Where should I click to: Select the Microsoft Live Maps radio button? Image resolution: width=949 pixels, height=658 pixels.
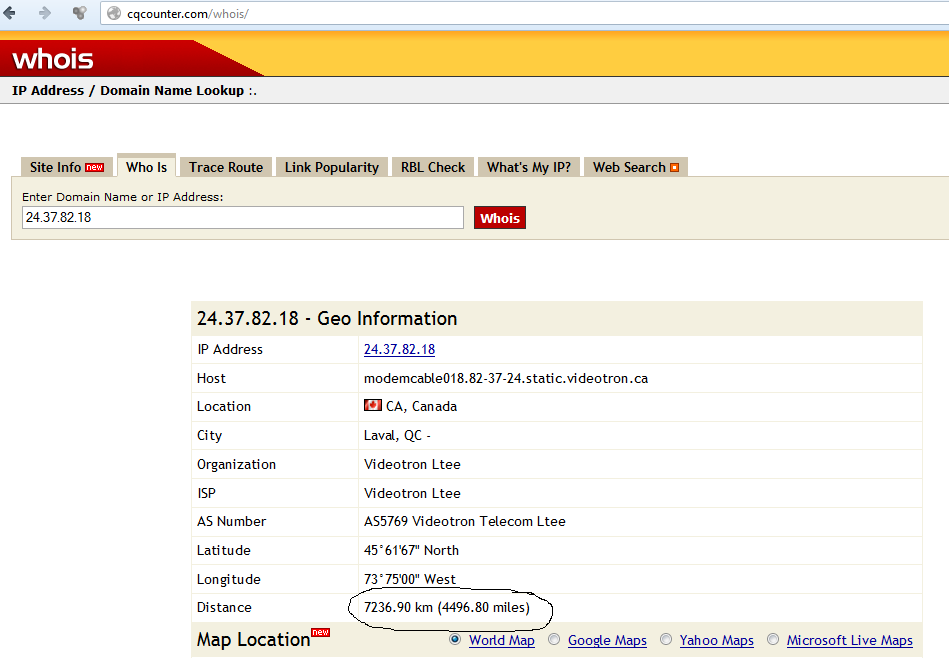[773, 639]
